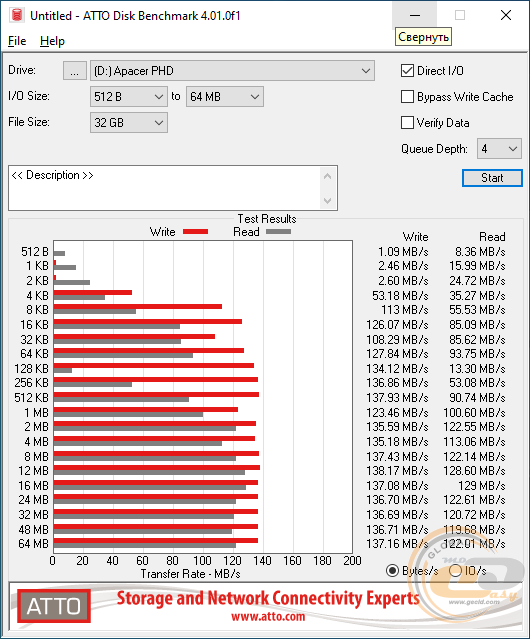Expand the File Size 32 GB dropdown
The height and width of the screenshot is (639, 530).
coord(129,123)
